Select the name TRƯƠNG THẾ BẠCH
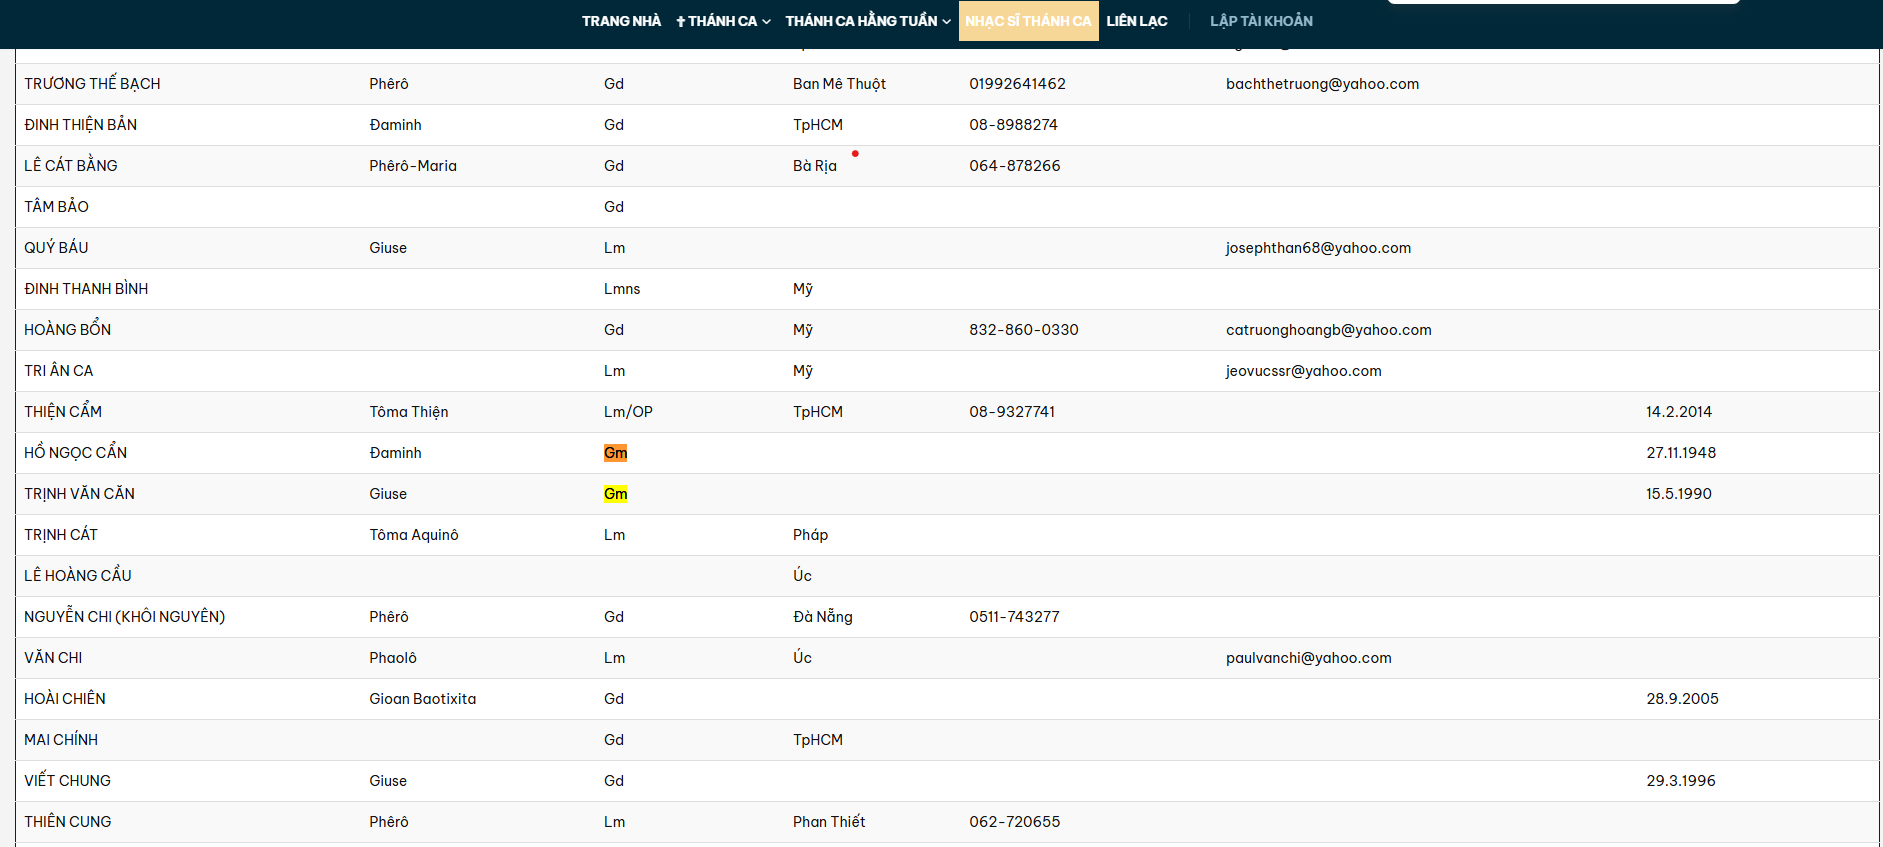Image resolution: width=1883 pixels, height=847 pixels. coord(92,84)
